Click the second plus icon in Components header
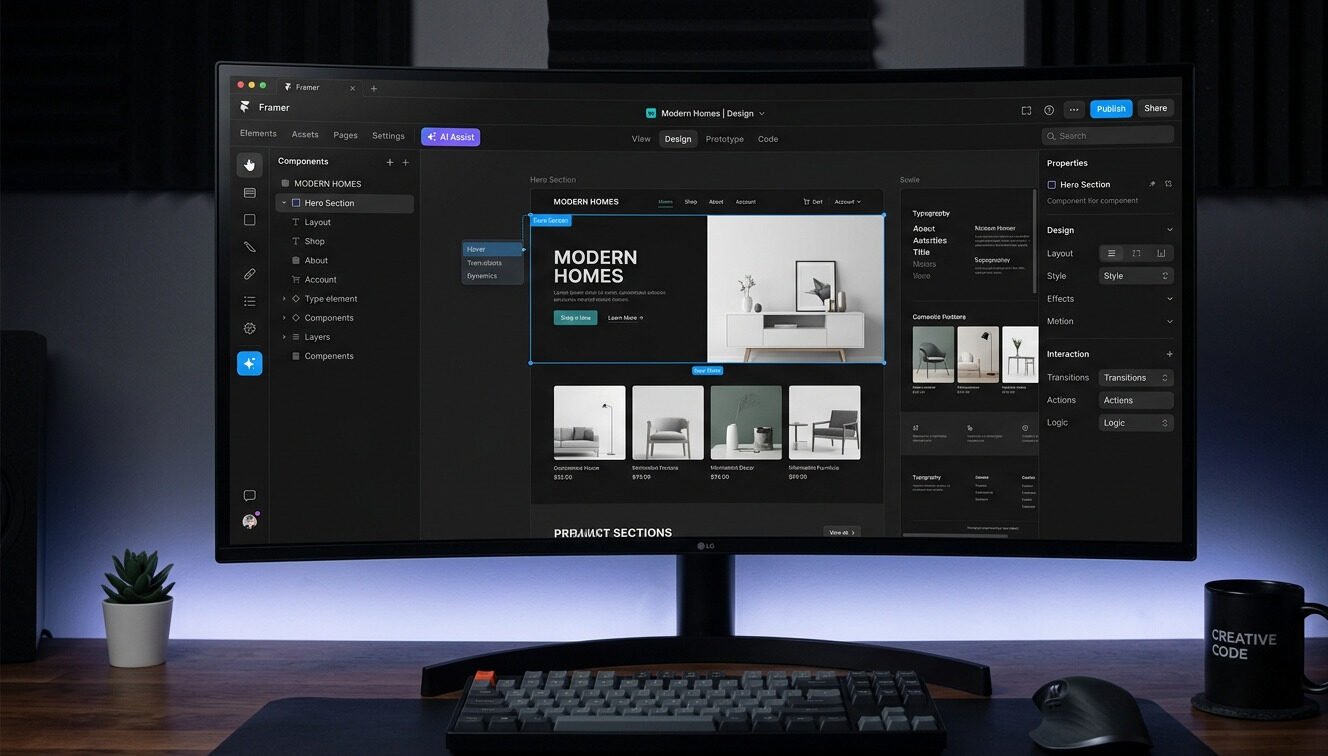The image size is (1328, 756). [405, 162]
